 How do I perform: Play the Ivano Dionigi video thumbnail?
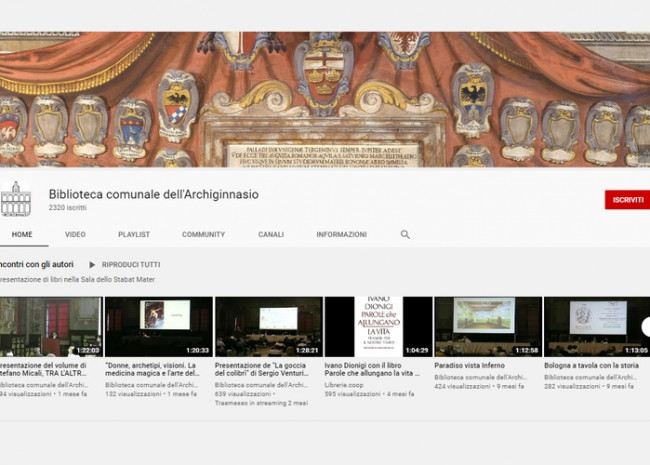(x=378, y=326)
